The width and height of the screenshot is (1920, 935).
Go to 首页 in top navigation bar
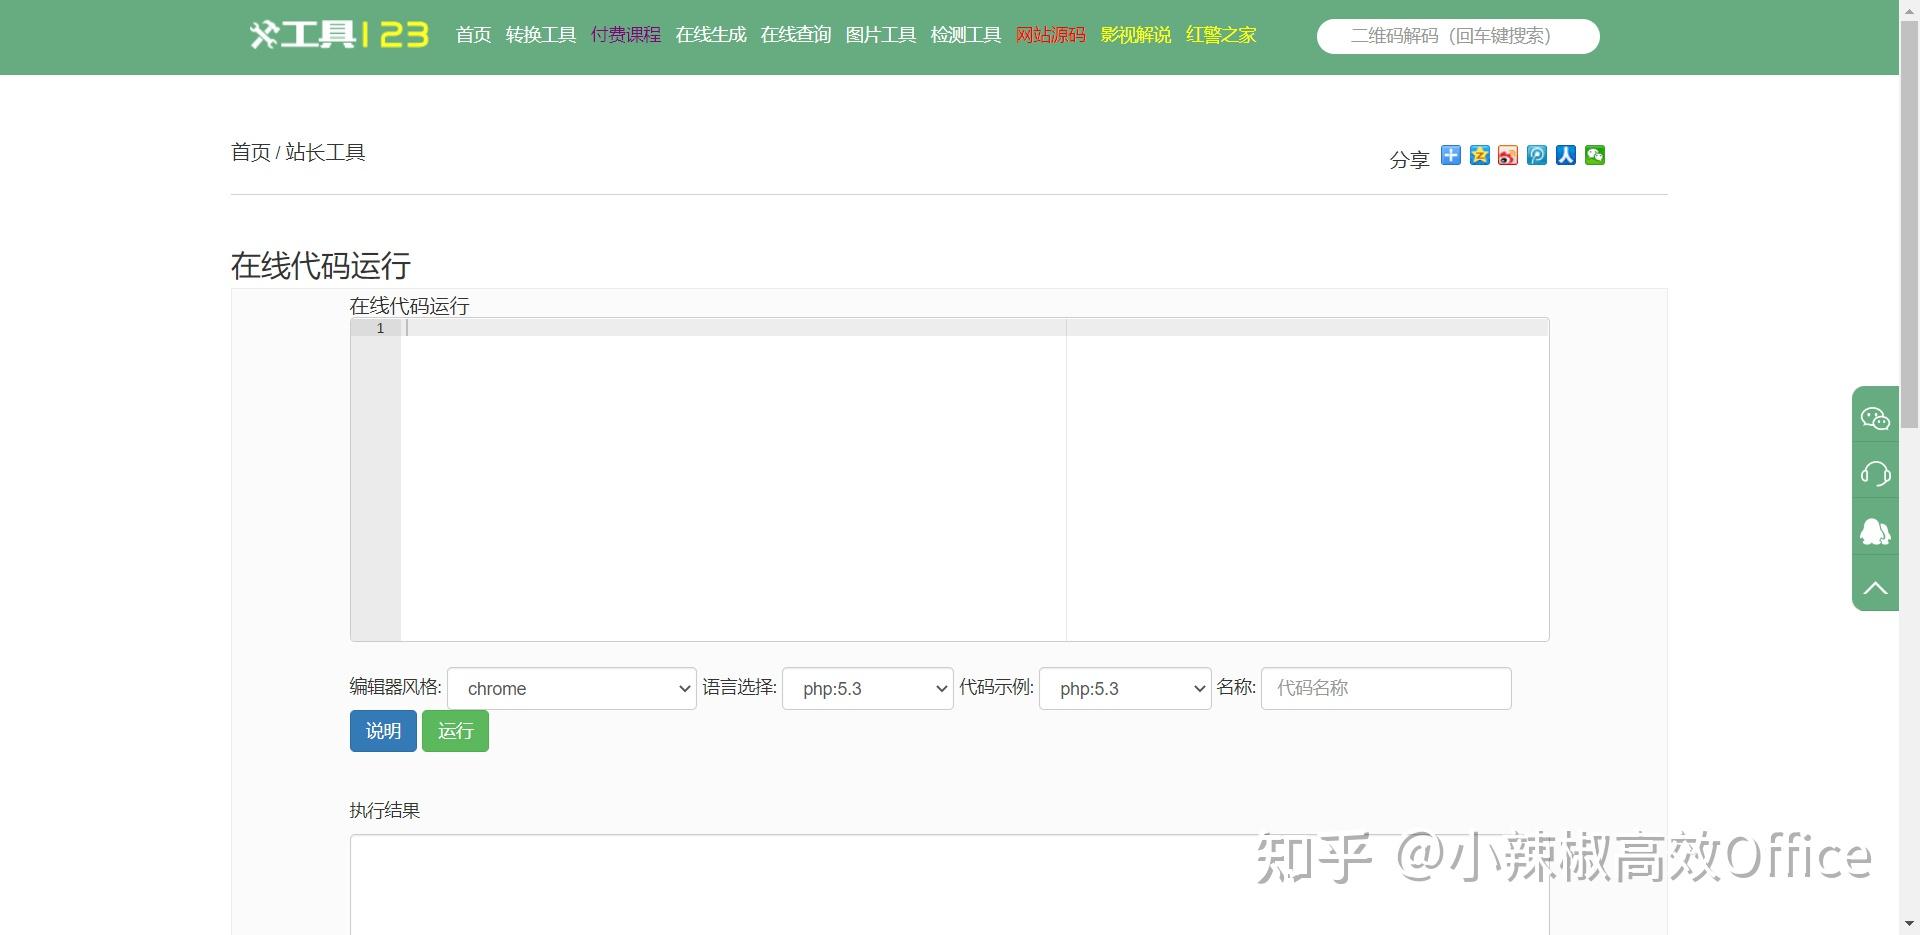click(473, 35)
